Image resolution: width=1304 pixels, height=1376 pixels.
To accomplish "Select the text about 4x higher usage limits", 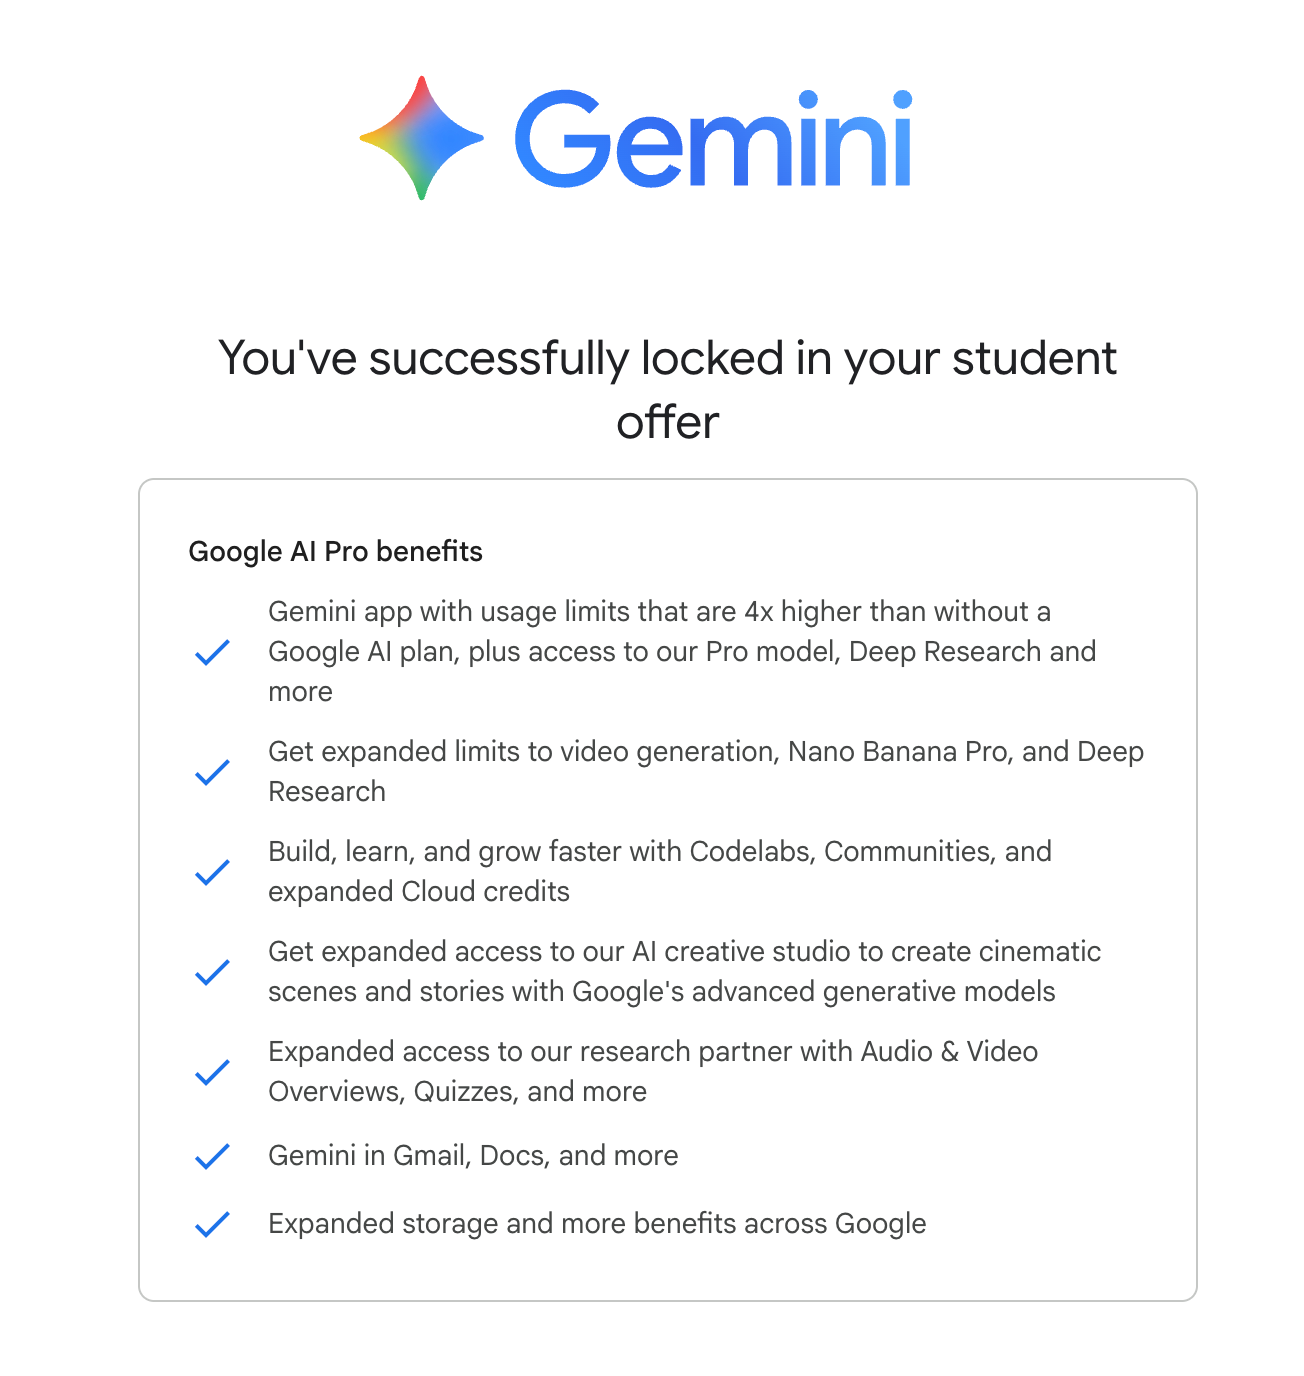I will (x=682, y=651).
